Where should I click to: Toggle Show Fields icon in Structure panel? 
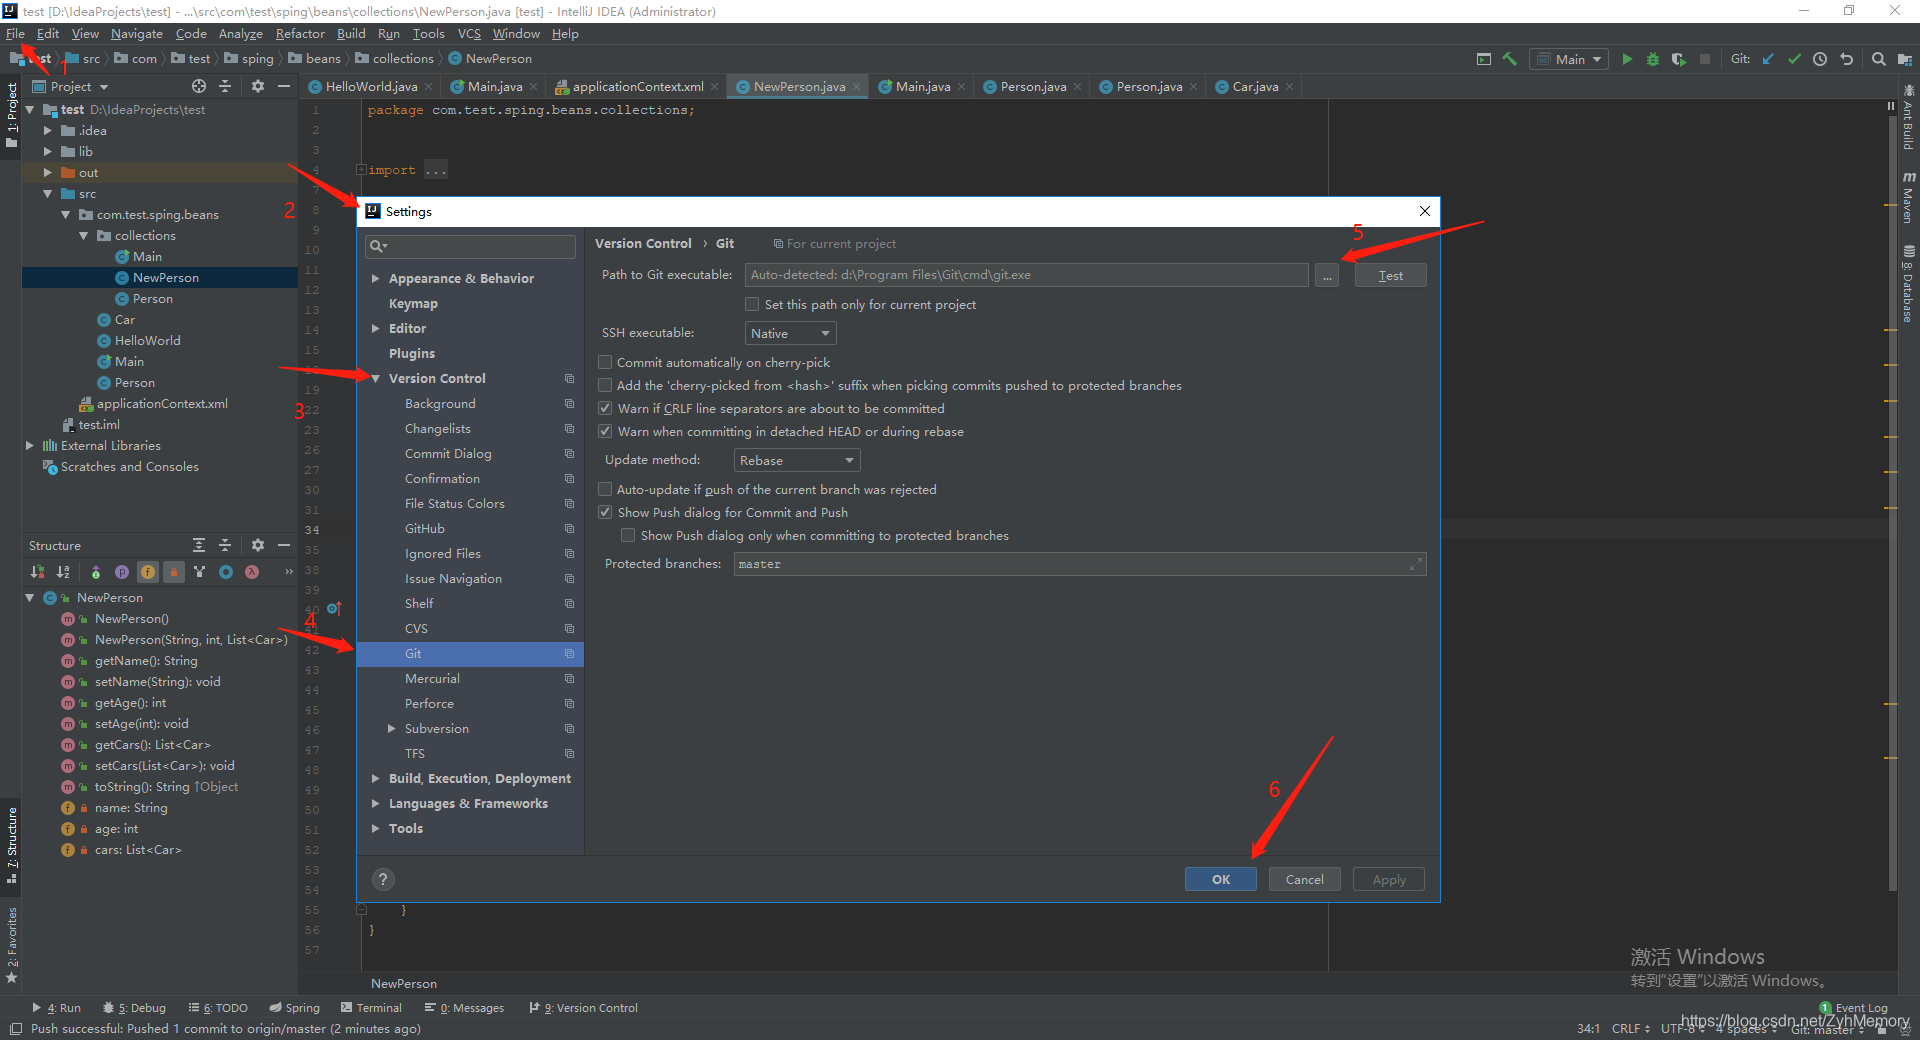click(148, 572)
